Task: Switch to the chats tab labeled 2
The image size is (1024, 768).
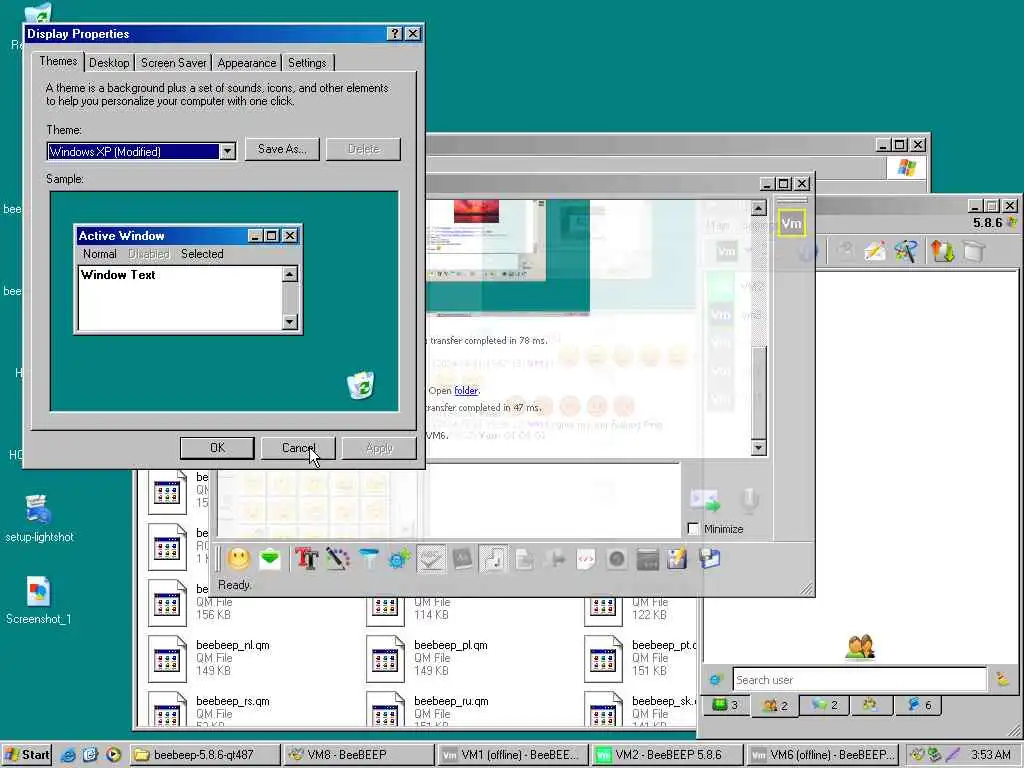Action: coord(824,705)
